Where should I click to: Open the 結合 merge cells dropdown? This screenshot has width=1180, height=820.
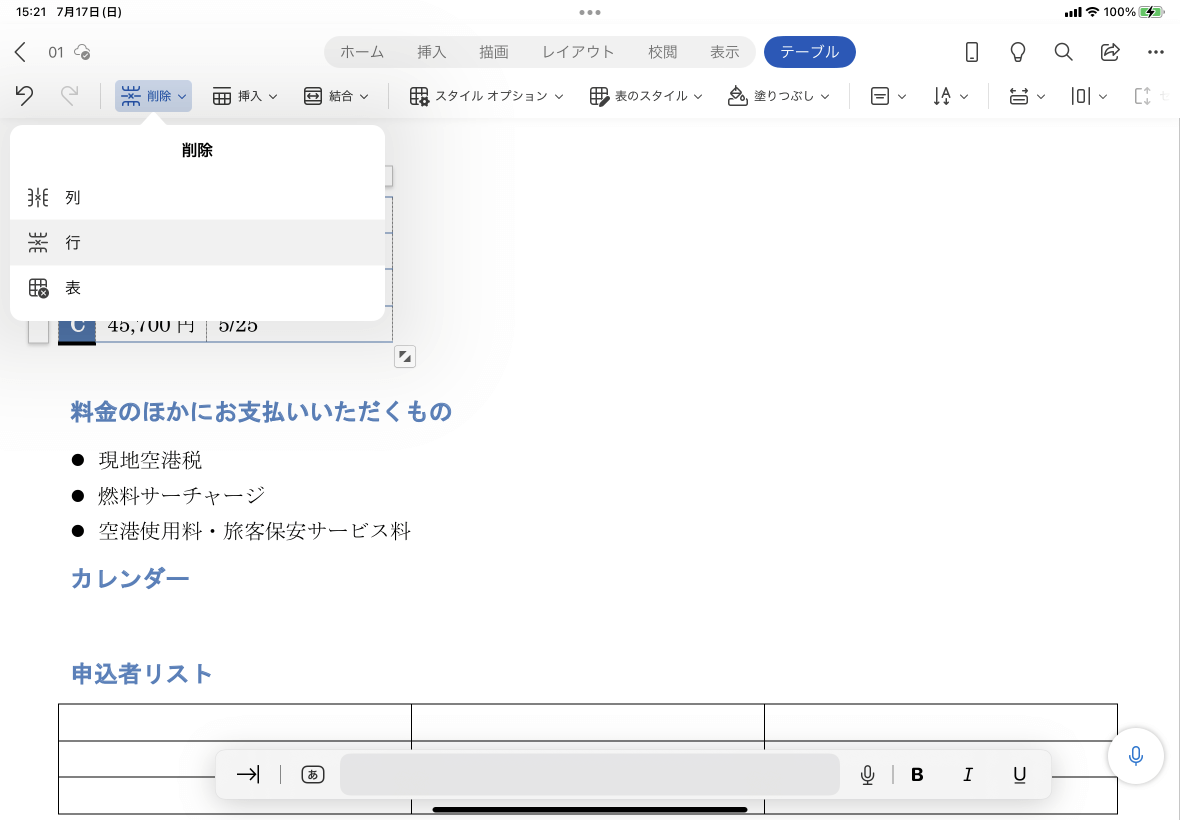pyautogui.click(x=336, y=96)
